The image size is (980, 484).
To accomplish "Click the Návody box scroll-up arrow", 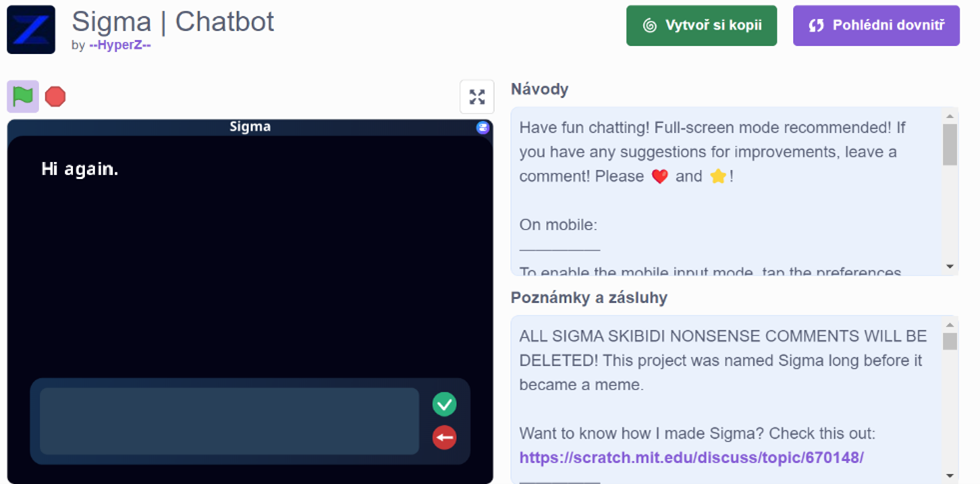I will (950, 116).
